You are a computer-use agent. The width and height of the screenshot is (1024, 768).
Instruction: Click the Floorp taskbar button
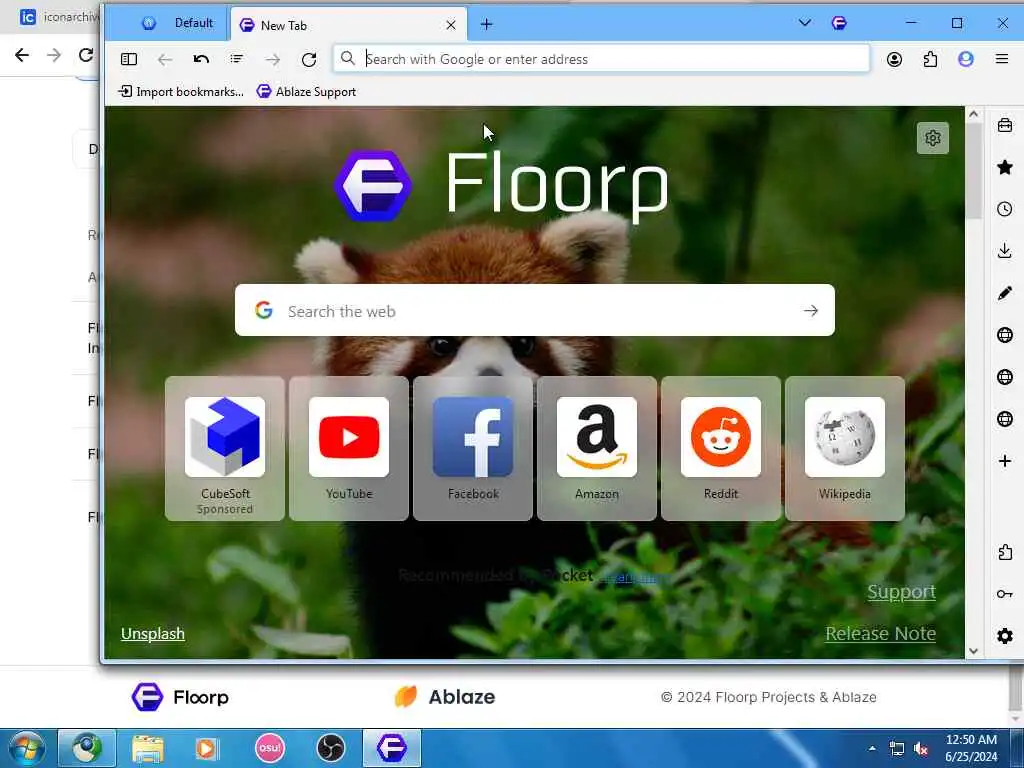[x=392, y=748]
